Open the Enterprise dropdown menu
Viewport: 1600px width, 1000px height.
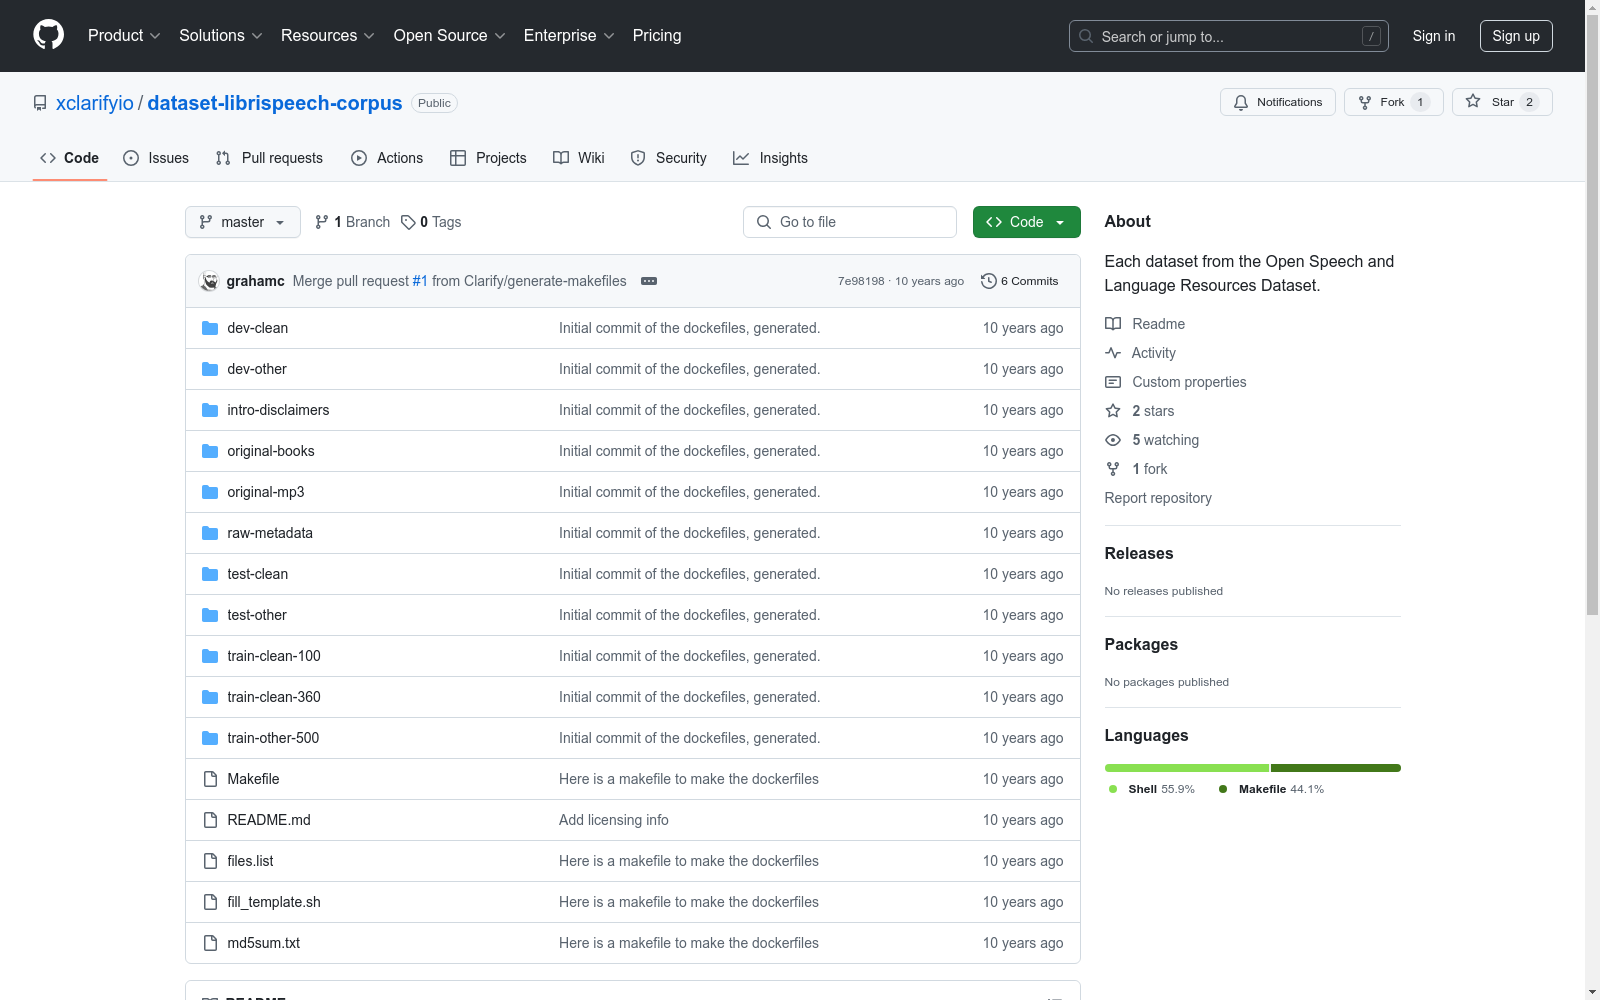pyautogui.click(x=569, y=36)
